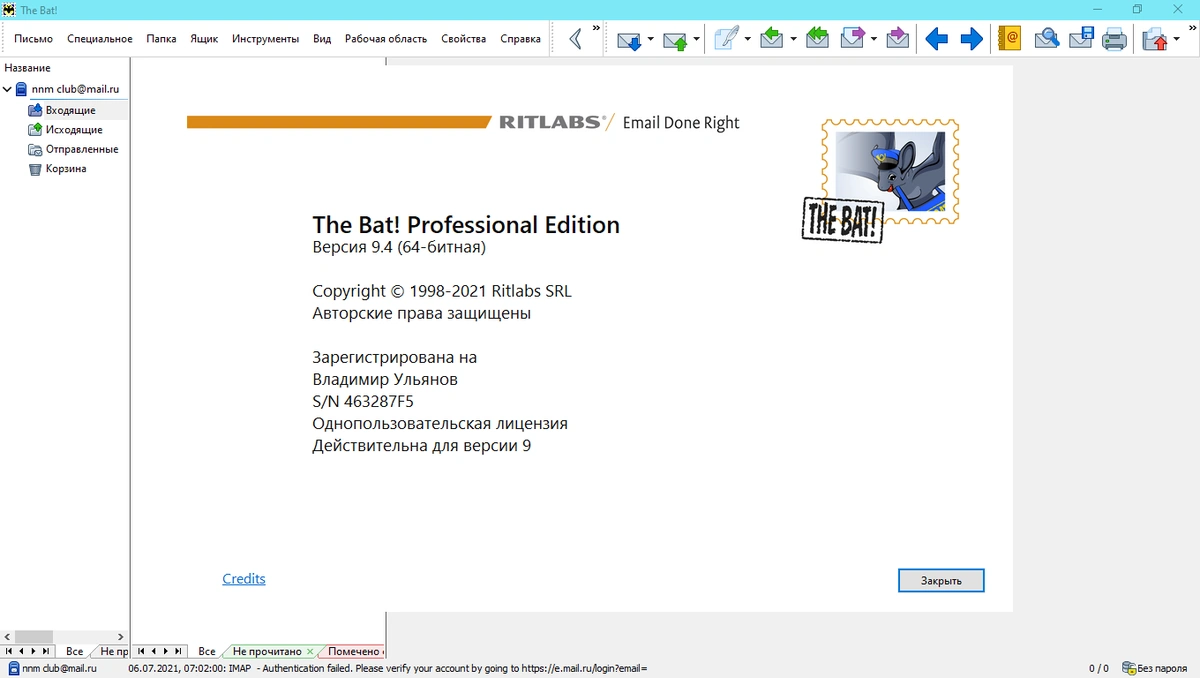The image size is (1200, 678).
Task: Jump to first tab in folder pane strip
Action: 8,651
